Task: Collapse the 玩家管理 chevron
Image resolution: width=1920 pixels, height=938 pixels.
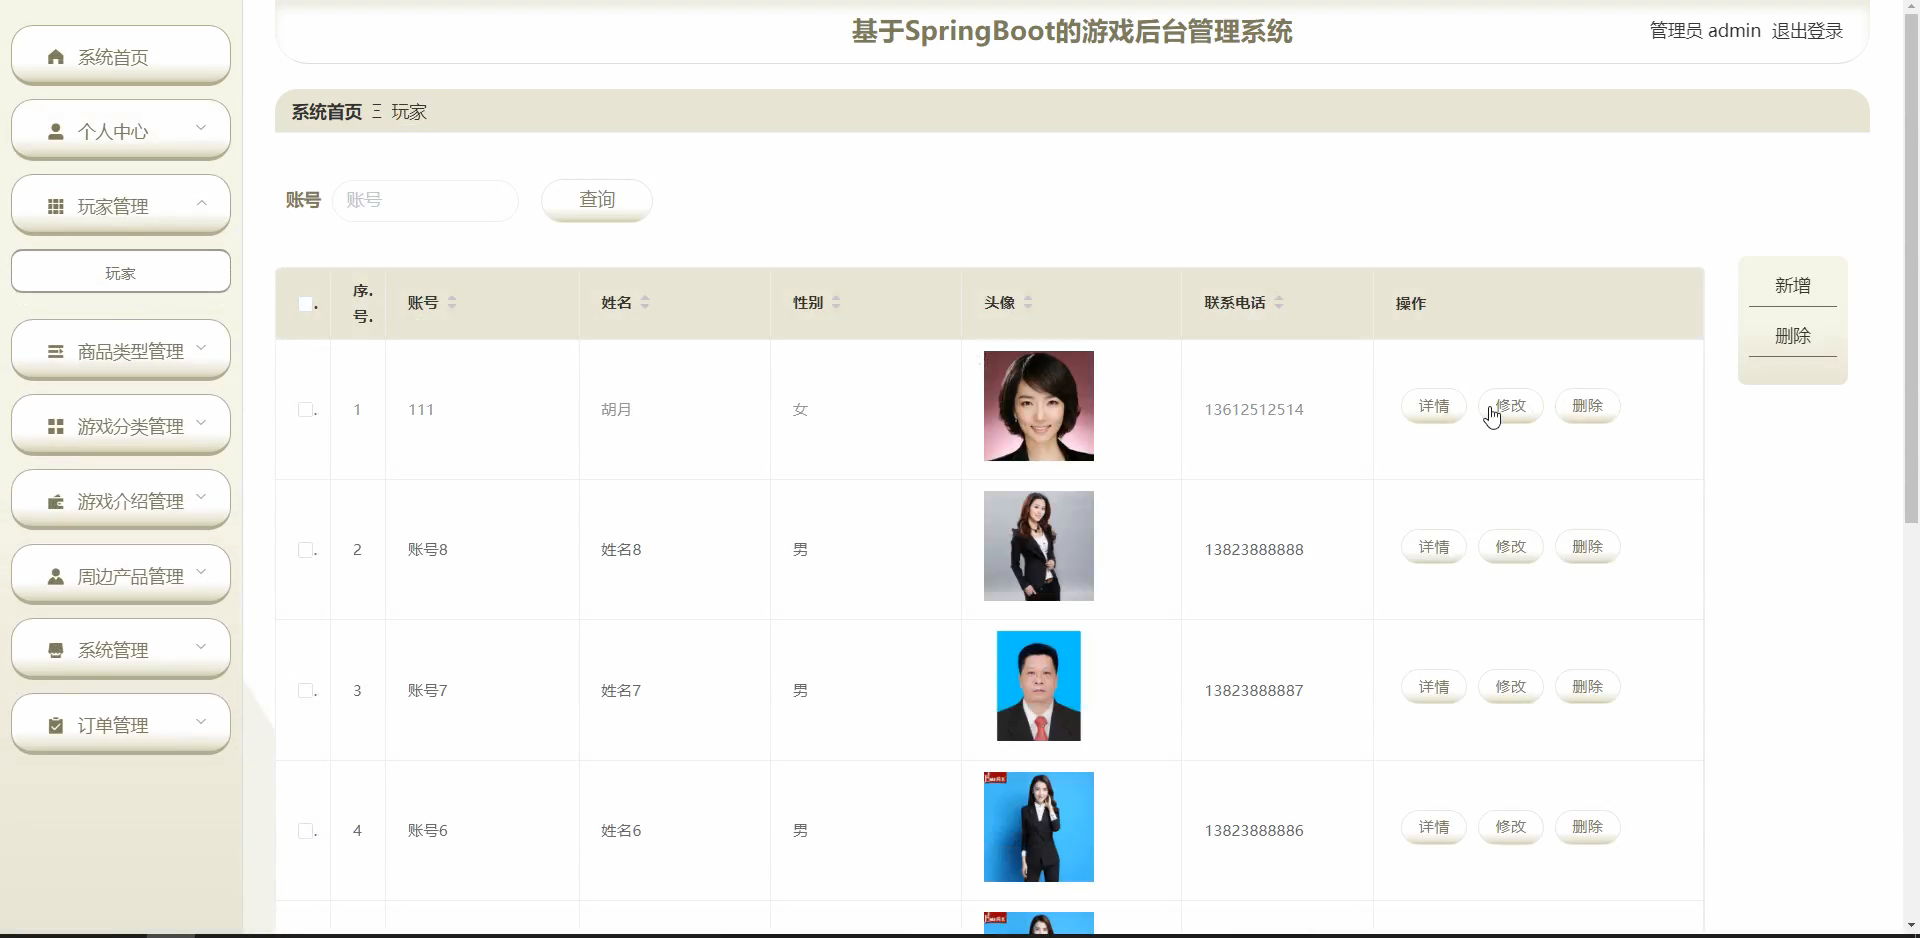Action: click(201, 202)
